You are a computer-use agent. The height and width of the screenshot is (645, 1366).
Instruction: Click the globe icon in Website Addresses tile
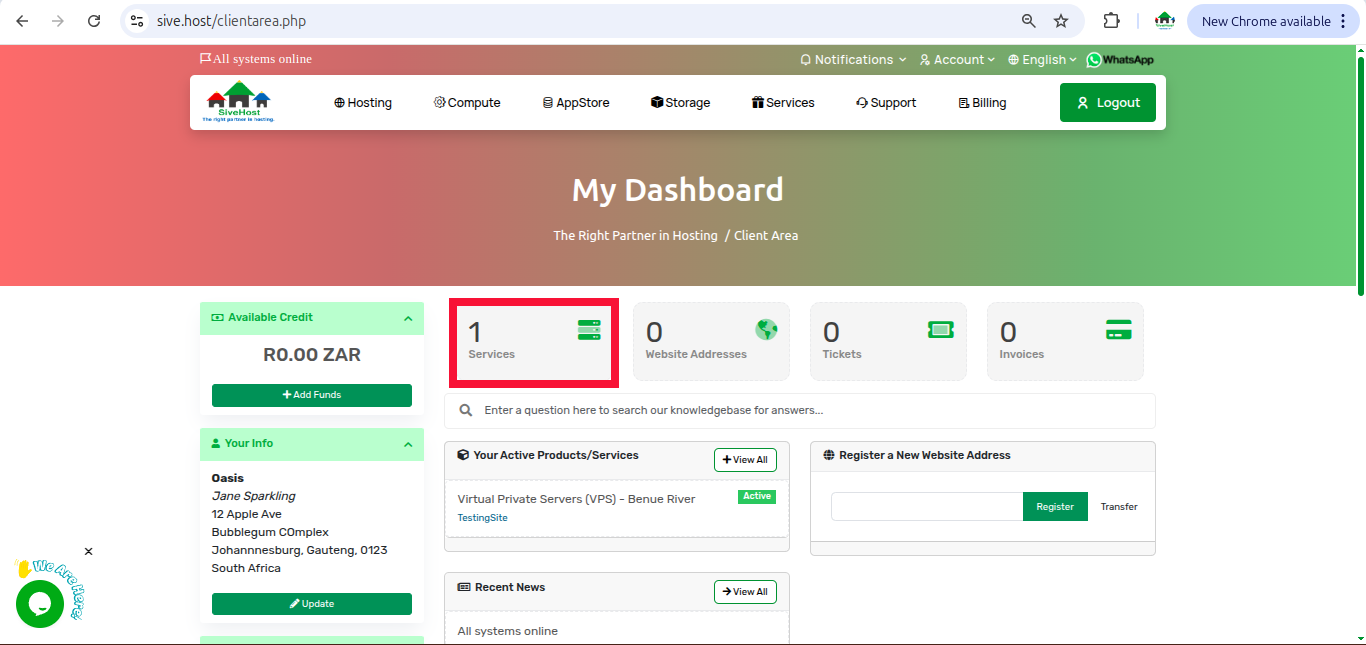[x=766, y=330]
